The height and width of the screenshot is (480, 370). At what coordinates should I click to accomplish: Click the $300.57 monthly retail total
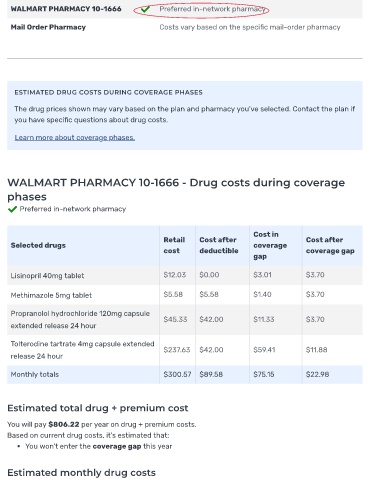tap(177, 374)
